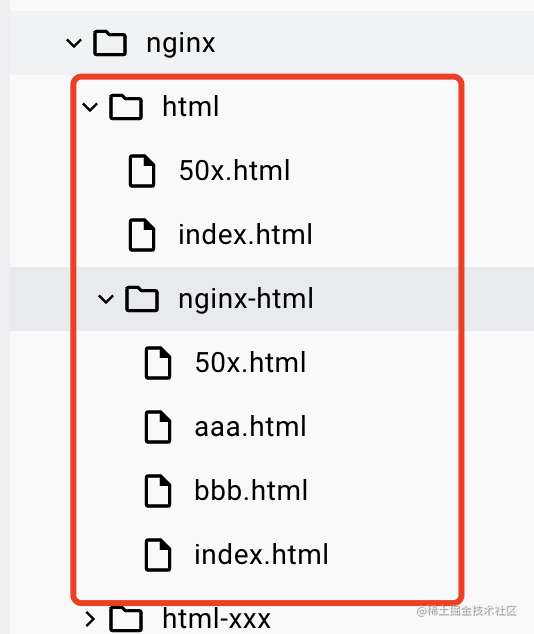Click file icon of bbb.html
Image resolution: width=534 pixels, height=634 pixels.
tap(158, 490)
